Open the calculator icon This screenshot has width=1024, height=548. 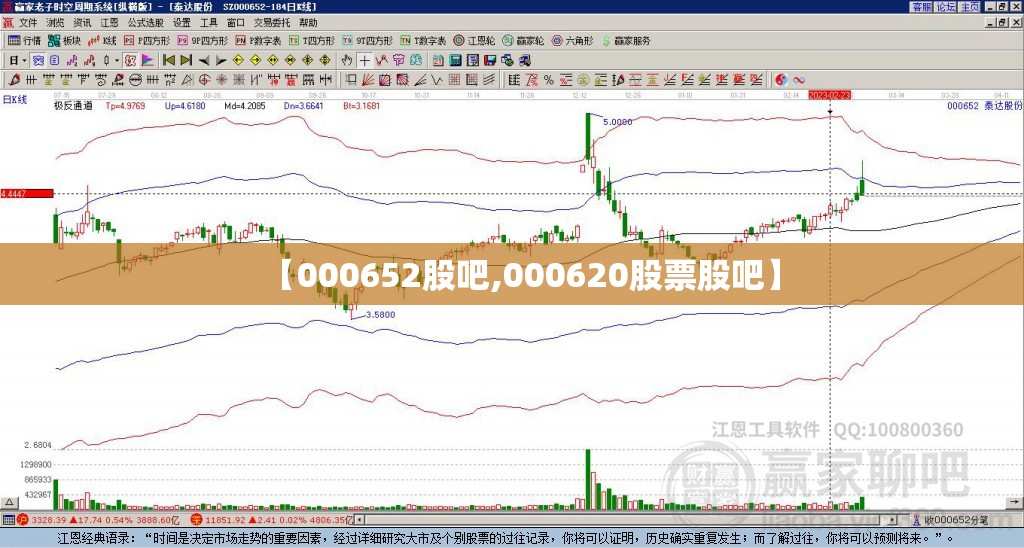pyautogui.click(x=455, y=60)
